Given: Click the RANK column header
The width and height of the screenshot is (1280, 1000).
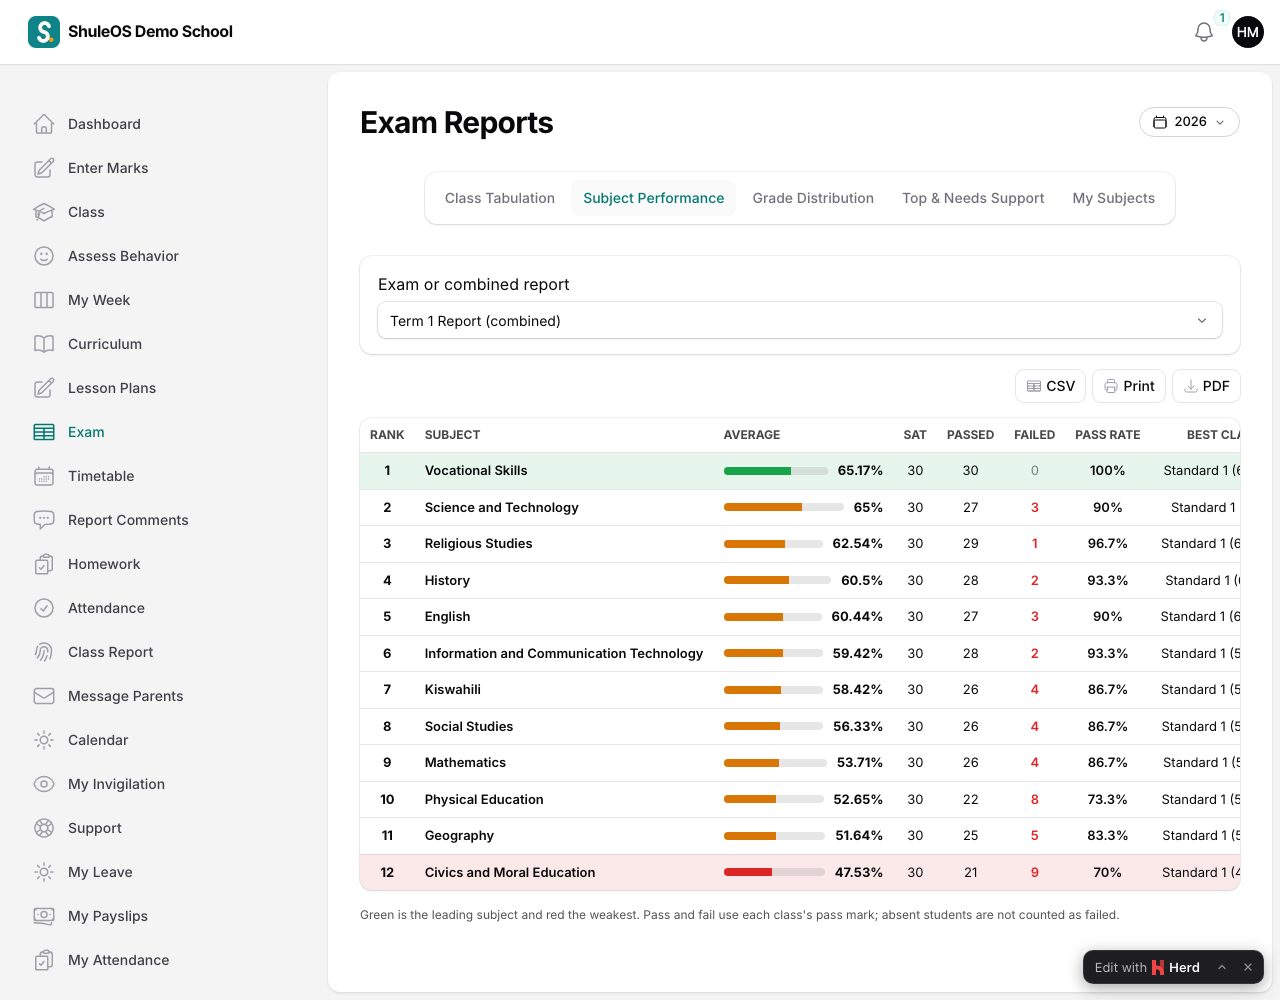Looking at the screenshot, I should pyautogui.click(x=387, y=435).
